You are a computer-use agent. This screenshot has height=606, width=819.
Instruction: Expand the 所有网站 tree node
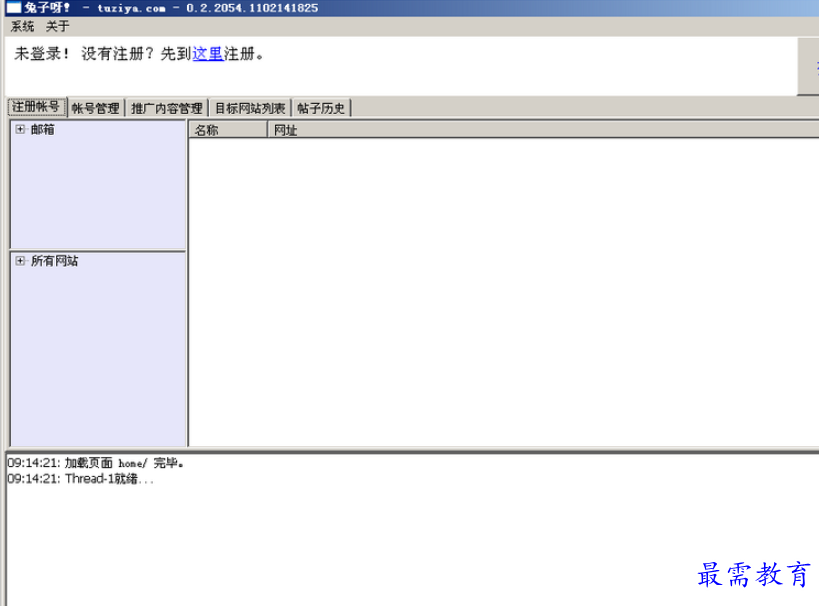pos(20,261)
